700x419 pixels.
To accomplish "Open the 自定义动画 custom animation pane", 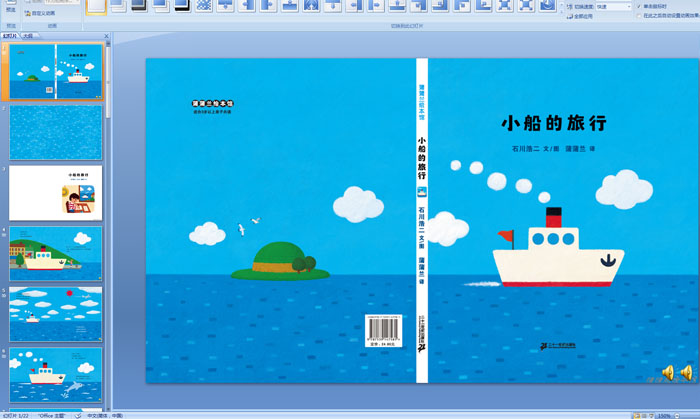I will coord(40,13).
